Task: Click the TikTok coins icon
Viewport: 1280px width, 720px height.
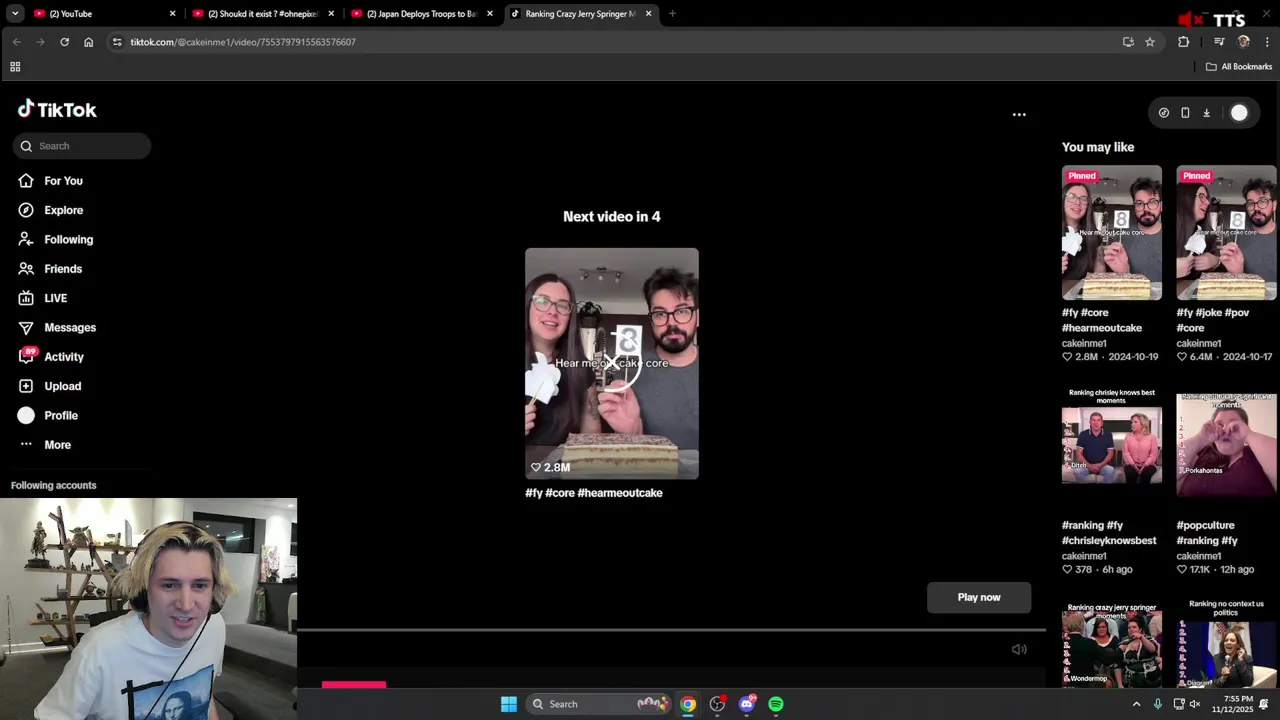Action: (x=1164, y=113)
